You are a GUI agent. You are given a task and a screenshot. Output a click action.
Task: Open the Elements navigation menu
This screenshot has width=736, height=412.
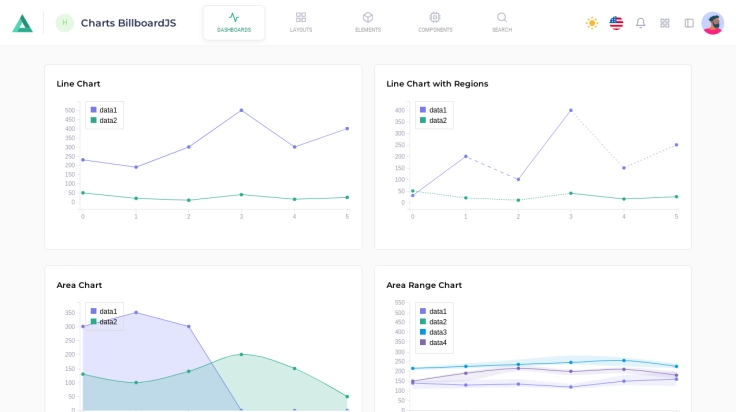pos(368,22)
